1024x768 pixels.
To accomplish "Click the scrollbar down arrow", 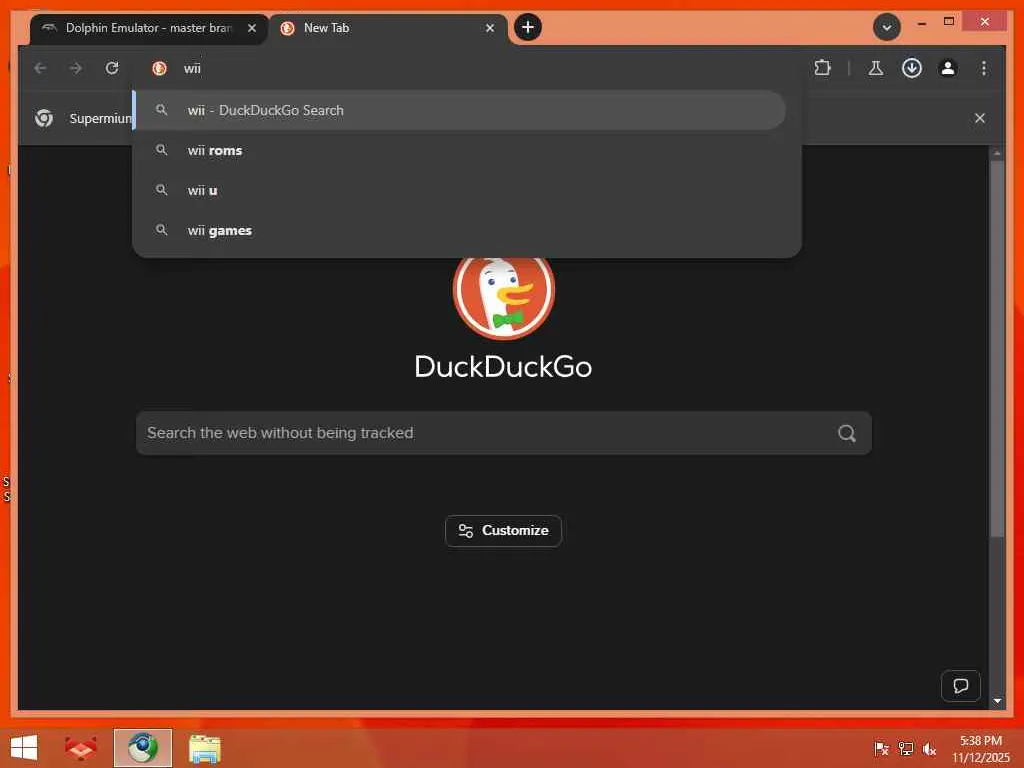I will tap(997, 701).
